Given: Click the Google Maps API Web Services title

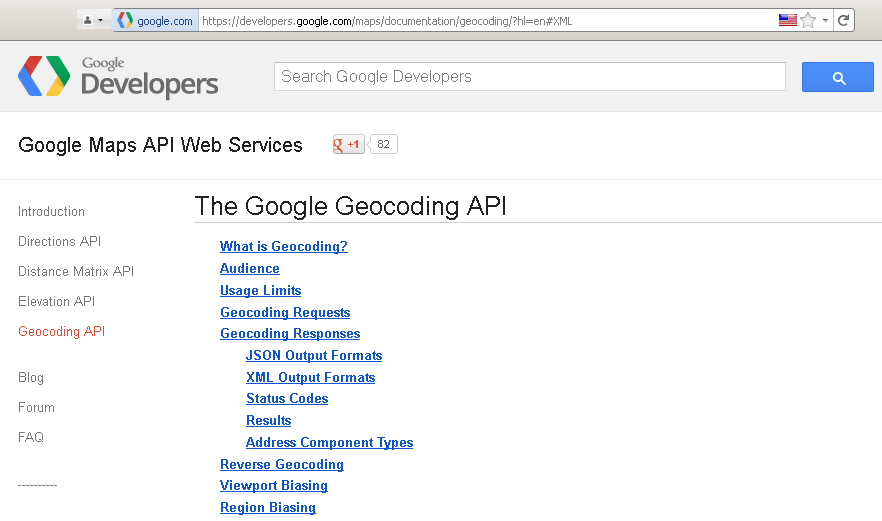Looking at the screenshot, I should 160,145.
